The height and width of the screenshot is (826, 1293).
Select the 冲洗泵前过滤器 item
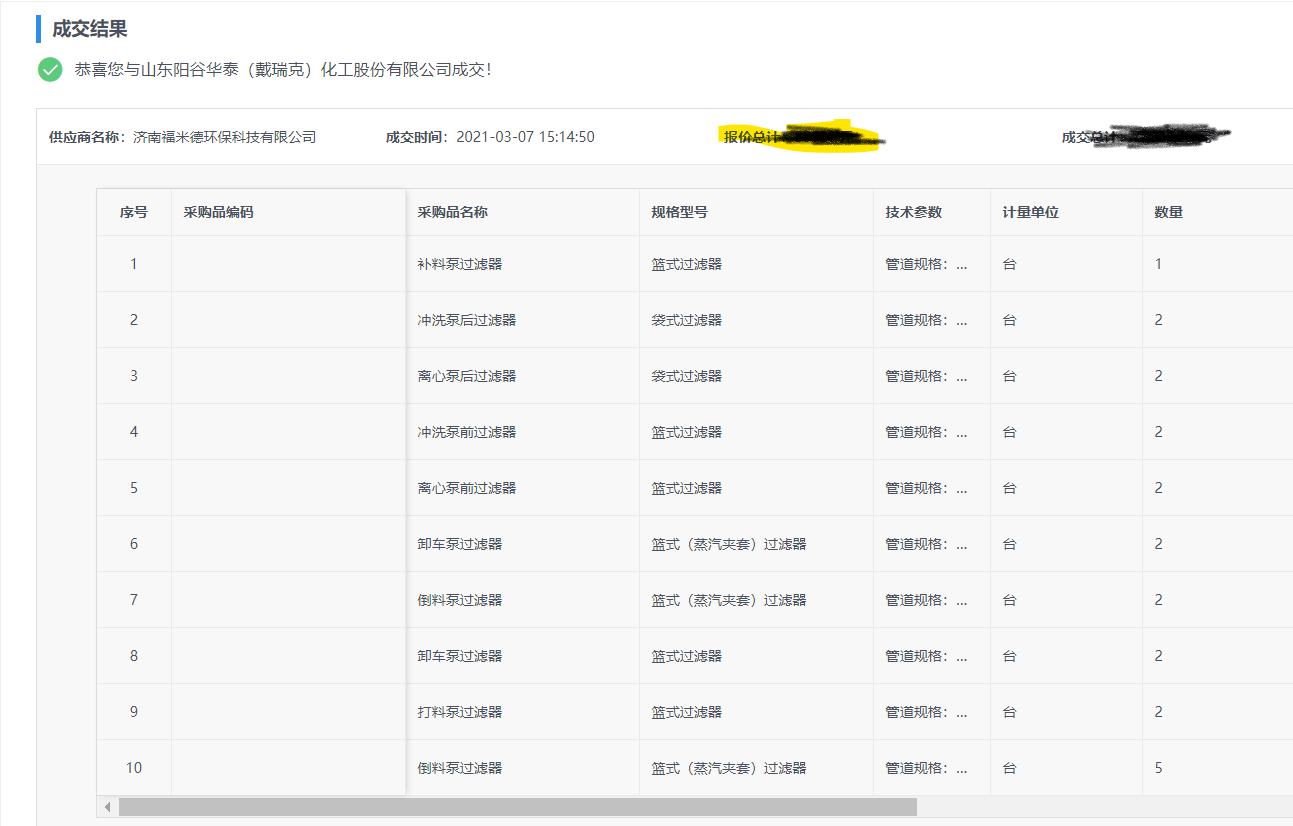tap(467, 432)
